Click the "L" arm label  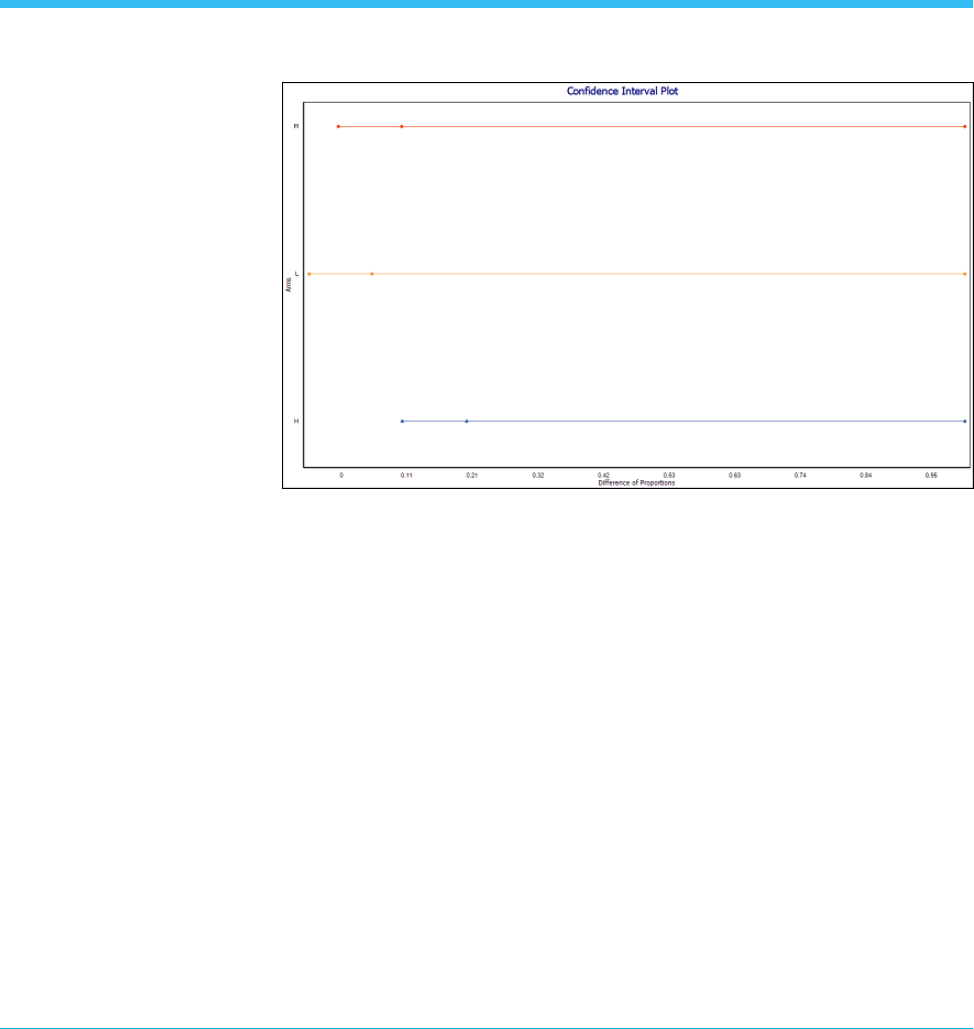(297, 274)
